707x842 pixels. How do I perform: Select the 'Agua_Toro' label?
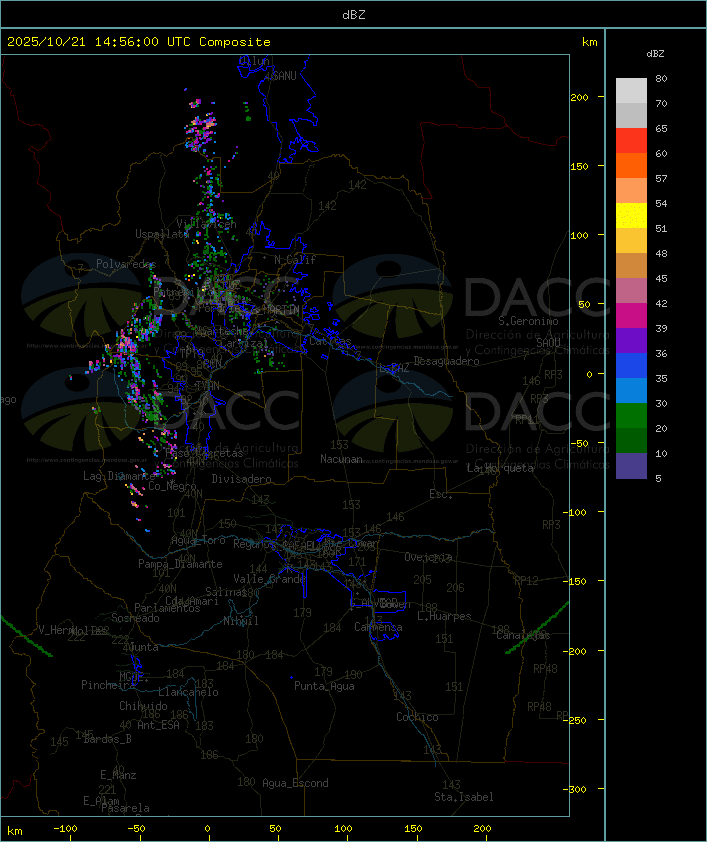(198, 541)
